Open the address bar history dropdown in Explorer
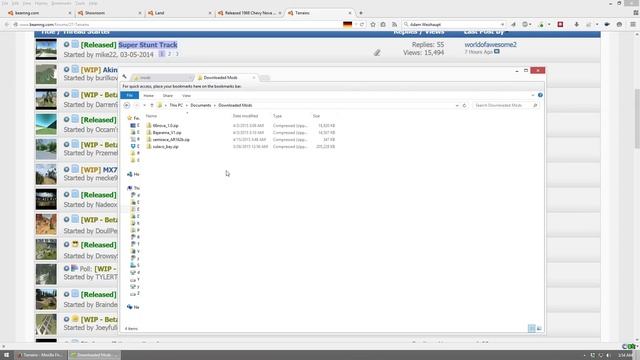 [x=457, y=105]
